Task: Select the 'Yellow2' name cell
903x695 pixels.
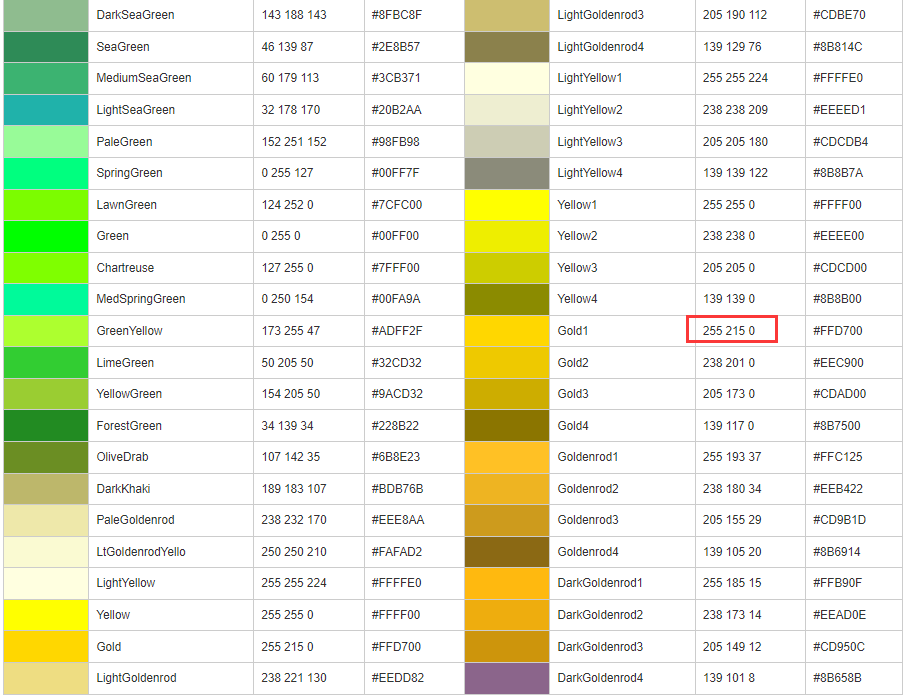Action: coord(623,236)
